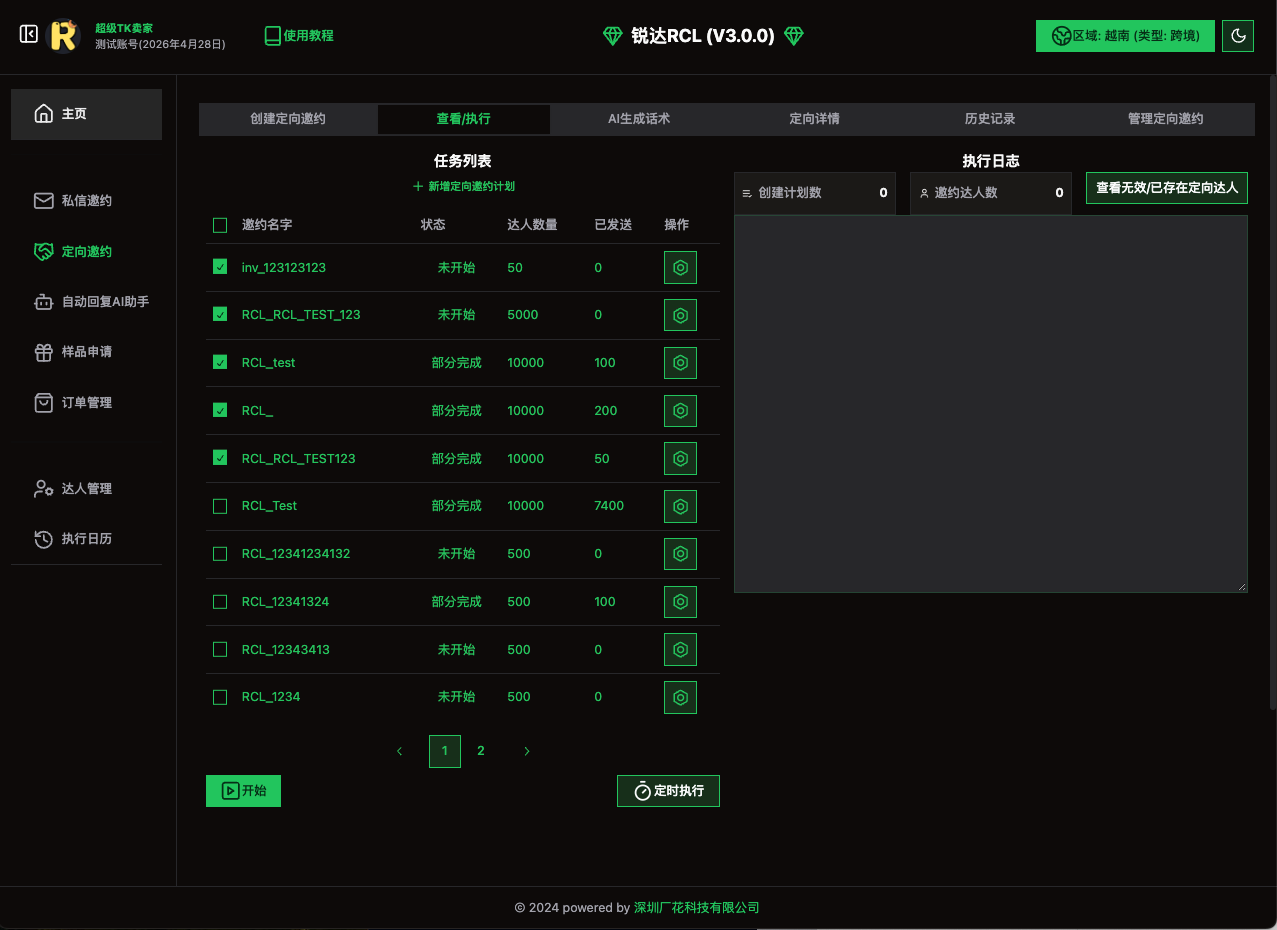Open the 区域: 越南 region selector
The height and width of the screenshot is (930, 1277).
pos(1125,36)
